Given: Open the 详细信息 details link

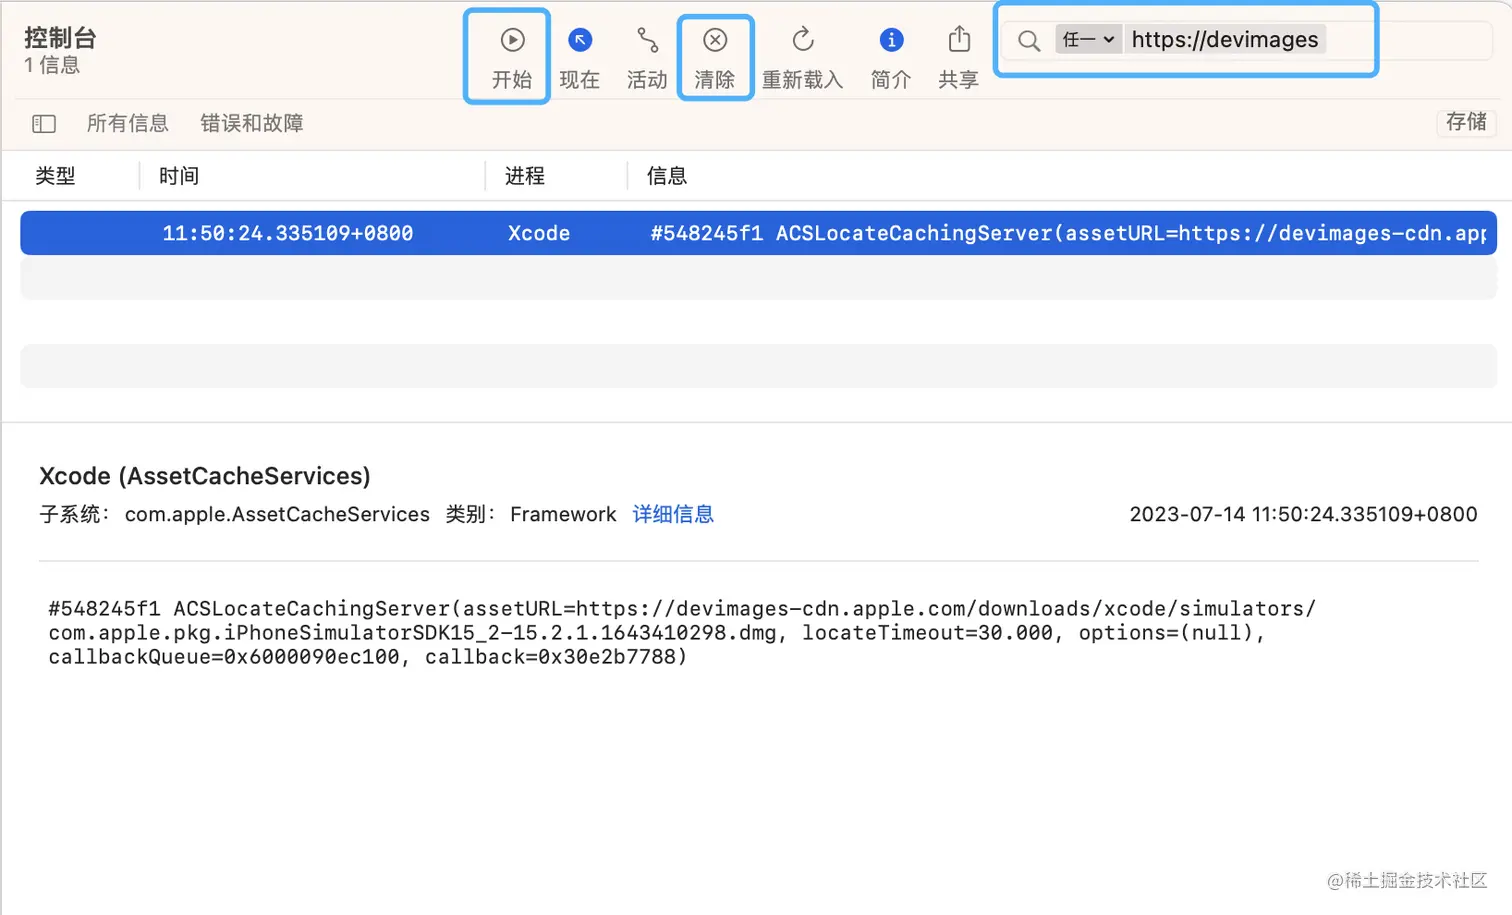Looking at the screenshot, I should [x=673, y=514].
